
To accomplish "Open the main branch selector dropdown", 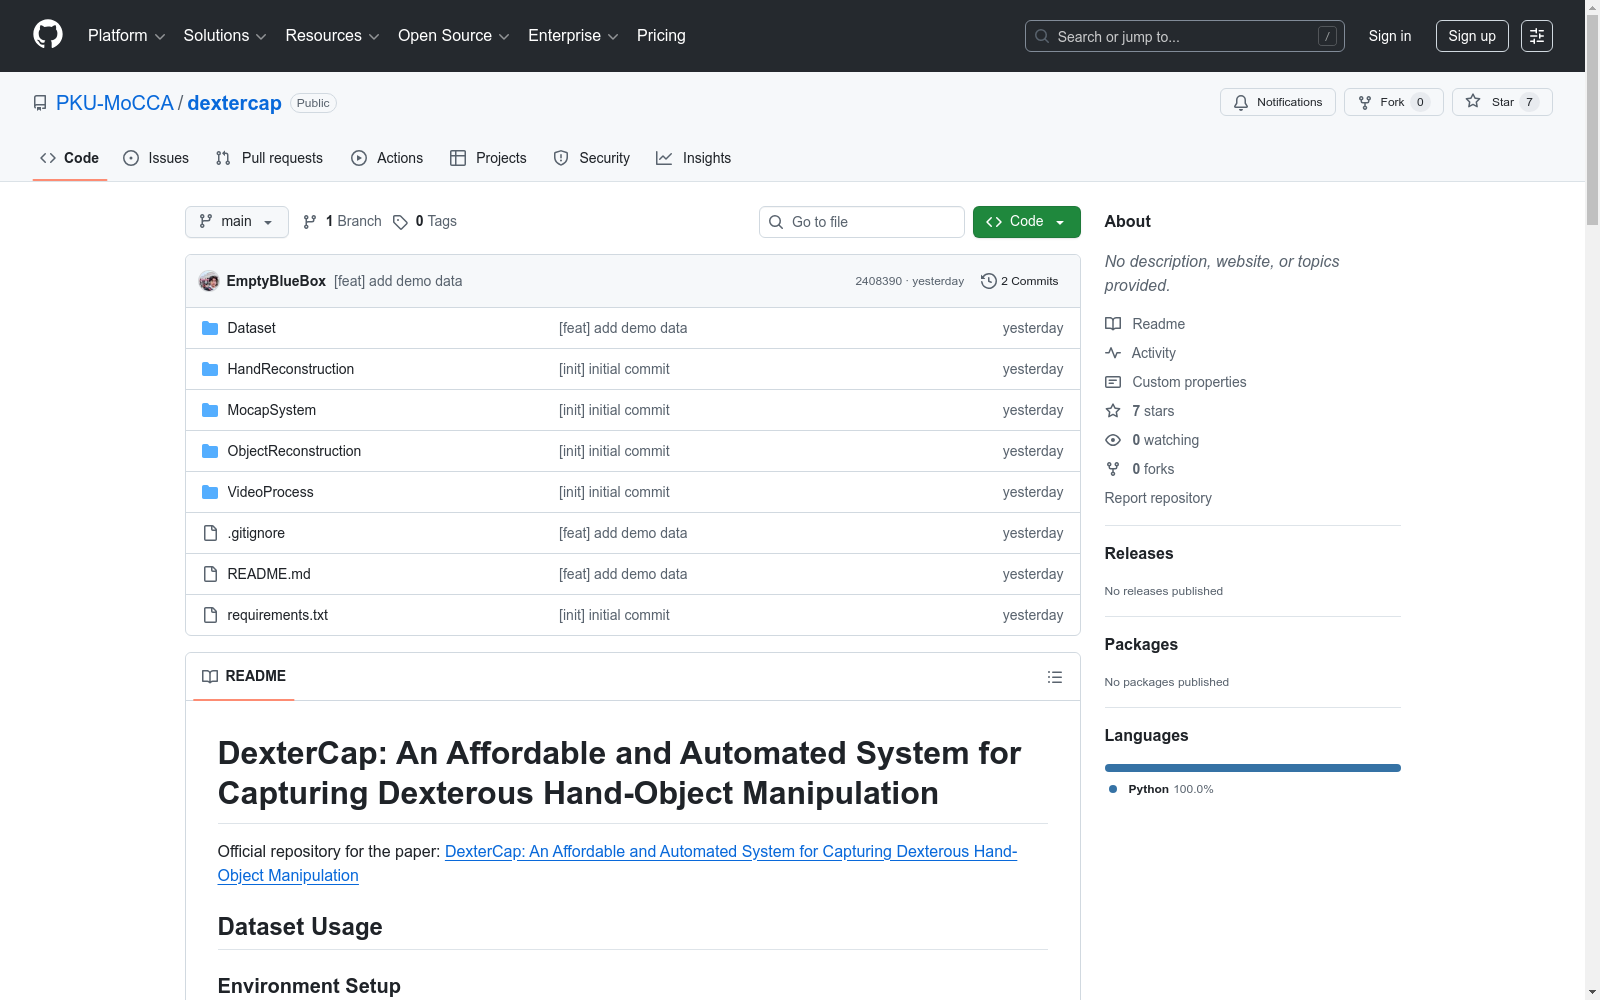I will point(237,222).
